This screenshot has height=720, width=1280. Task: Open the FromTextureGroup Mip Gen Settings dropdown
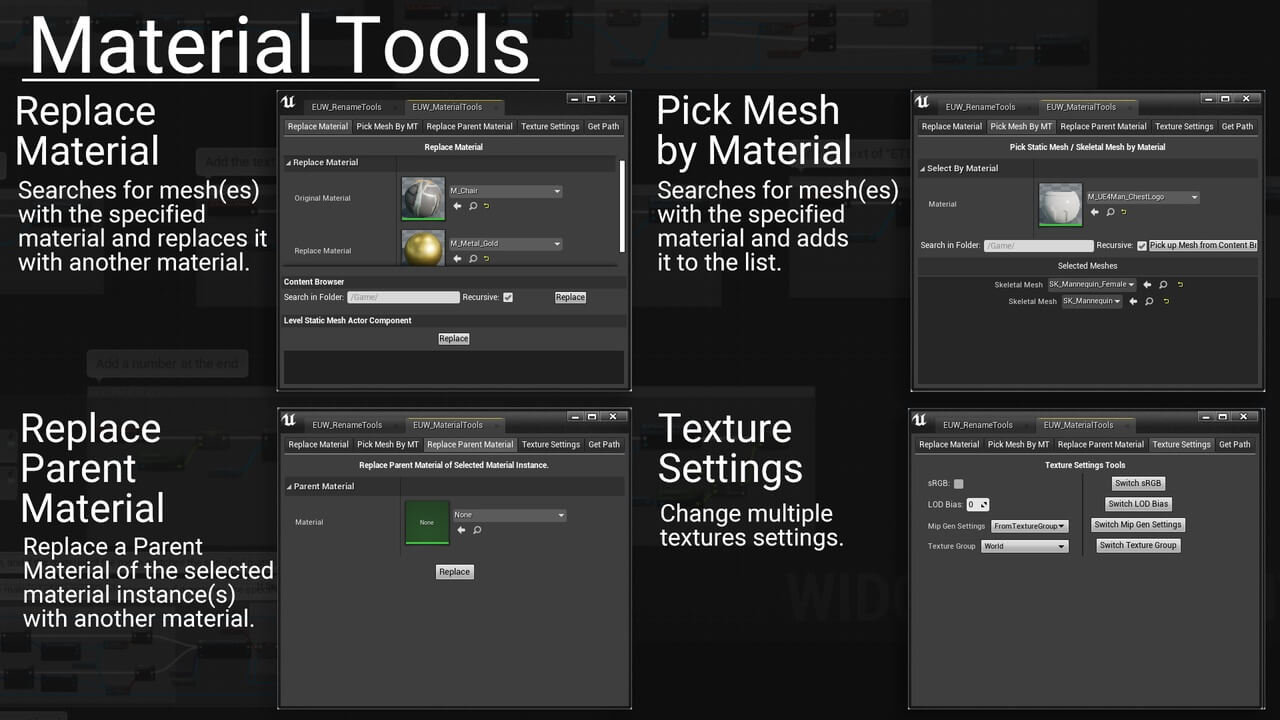point(1030,526)
